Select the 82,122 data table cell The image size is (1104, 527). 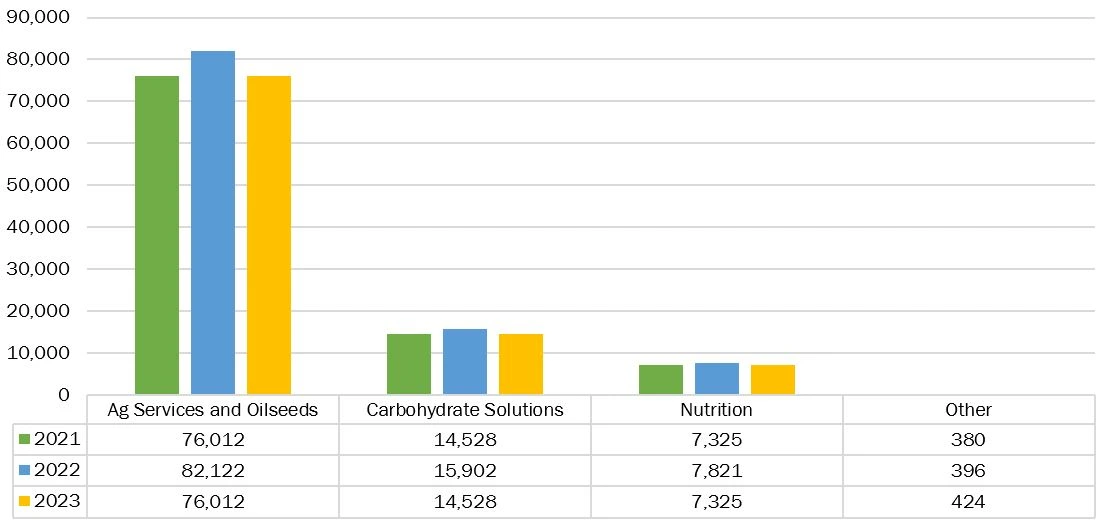coord(213,471)
